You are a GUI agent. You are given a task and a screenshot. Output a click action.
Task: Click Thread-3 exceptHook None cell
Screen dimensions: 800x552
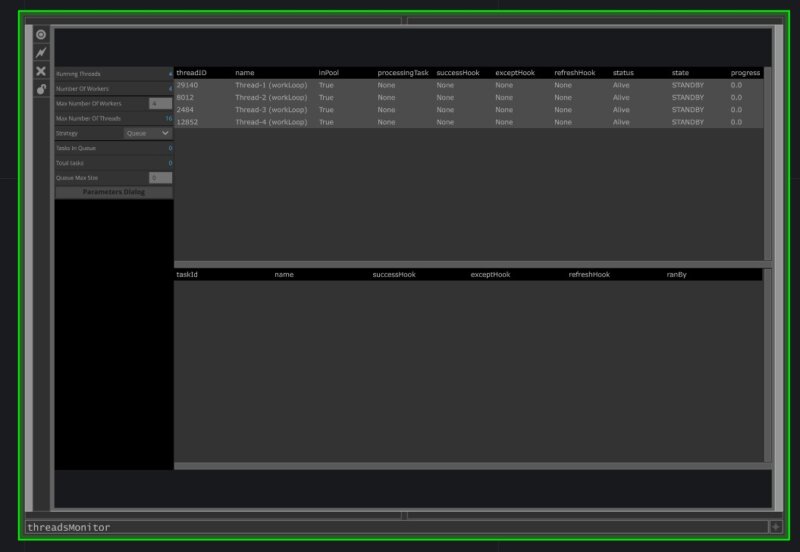coord(504,110)
